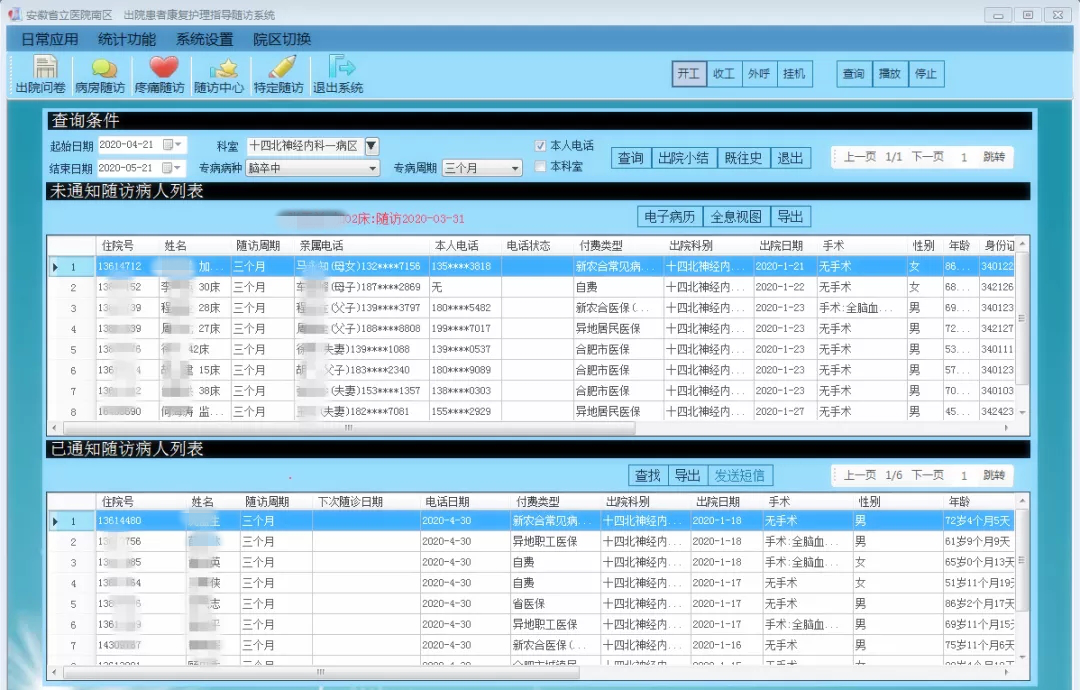Select upper table row with 13614712
This screenshot has height=690, width=1080.
point(532,266)
